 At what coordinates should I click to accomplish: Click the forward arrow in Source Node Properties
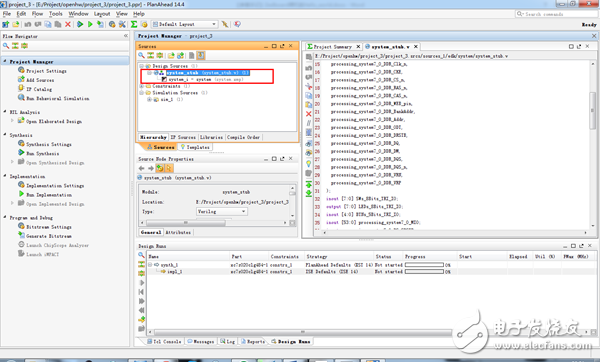coord(151,168)
